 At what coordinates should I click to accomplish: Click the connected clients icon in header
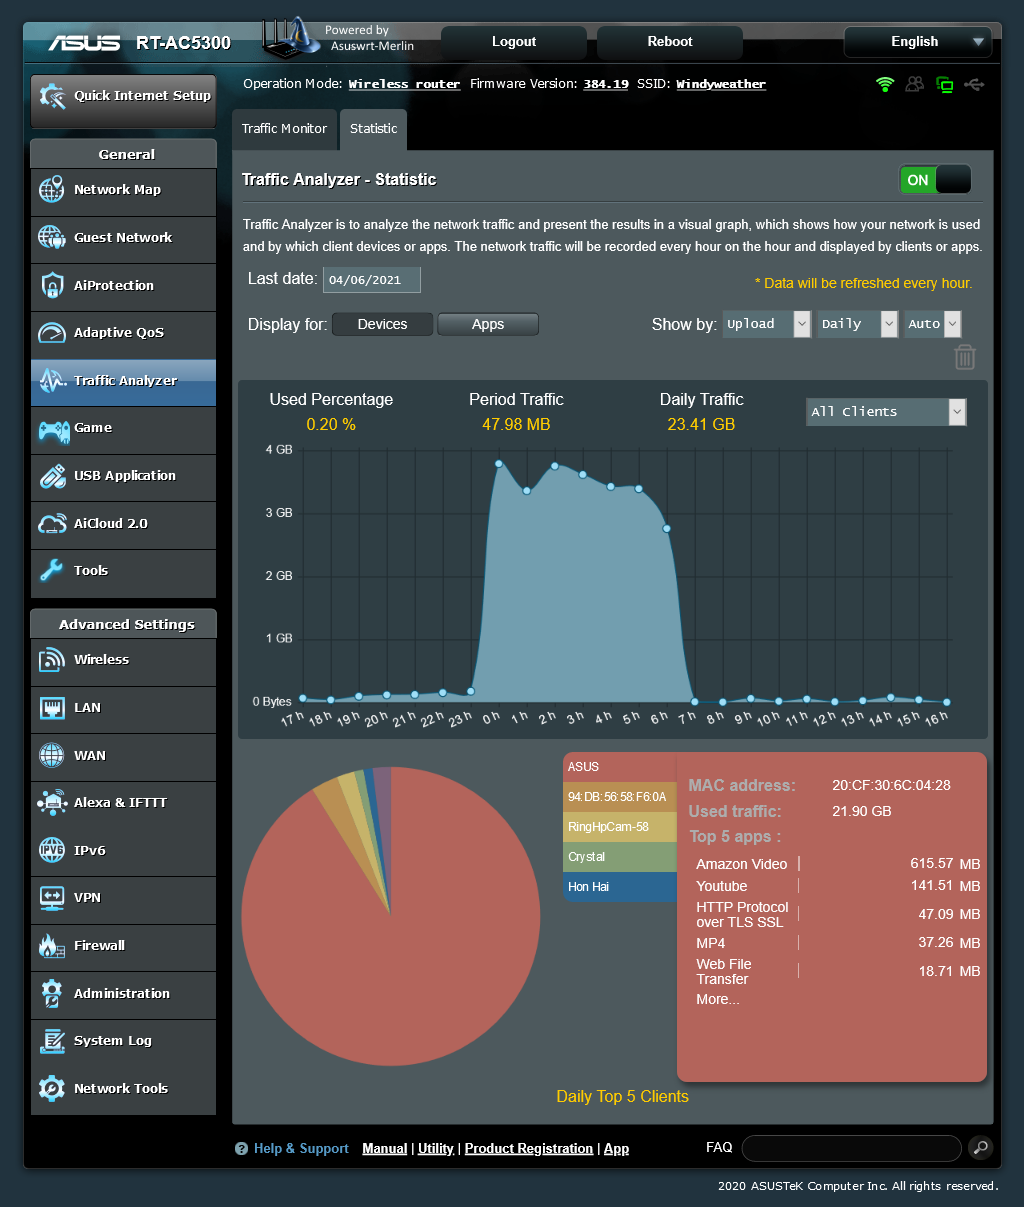pos(914,84)
